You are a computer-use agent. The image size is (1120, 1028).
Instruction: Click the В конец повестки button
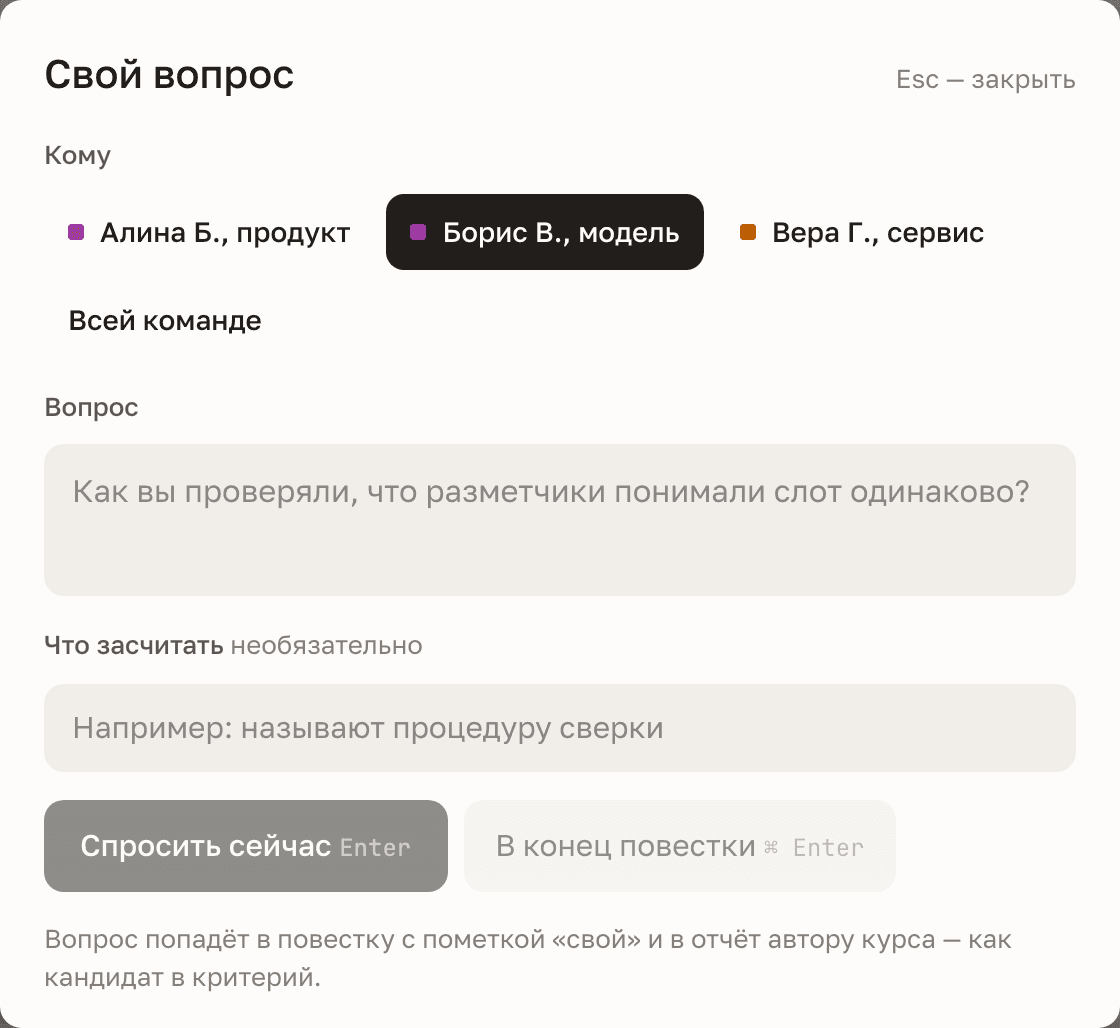point(679,846)
